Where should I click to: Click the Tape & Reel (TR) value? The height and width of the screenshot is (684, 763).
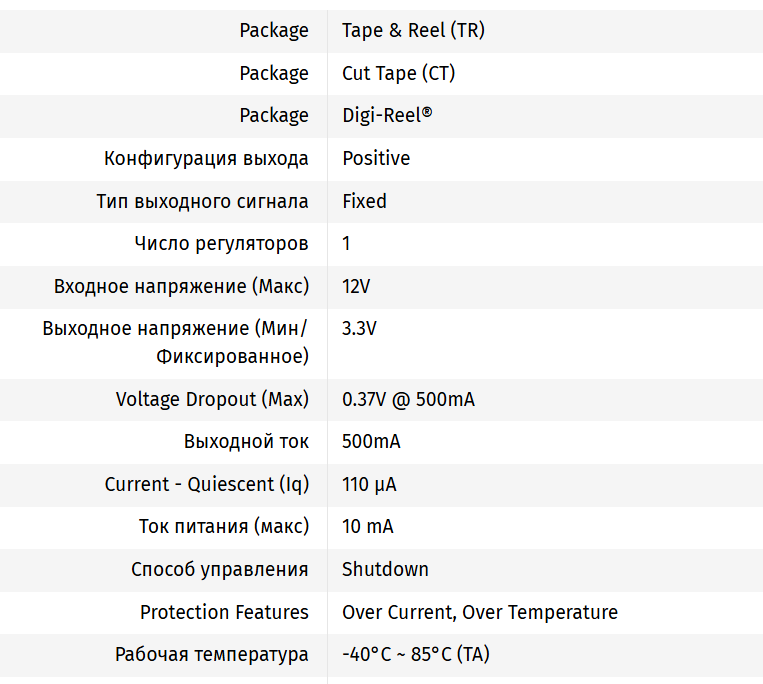[x=413, y=30]
